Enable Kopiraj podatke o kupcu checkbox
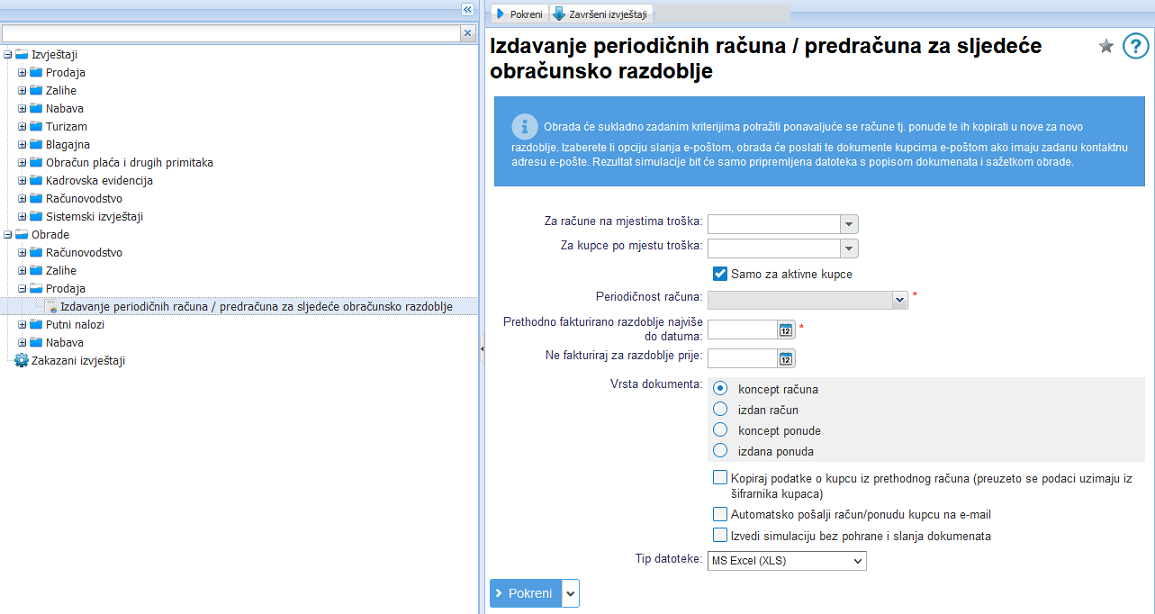The width and height of the screenshot is (1155, 614). pos(720,478)
